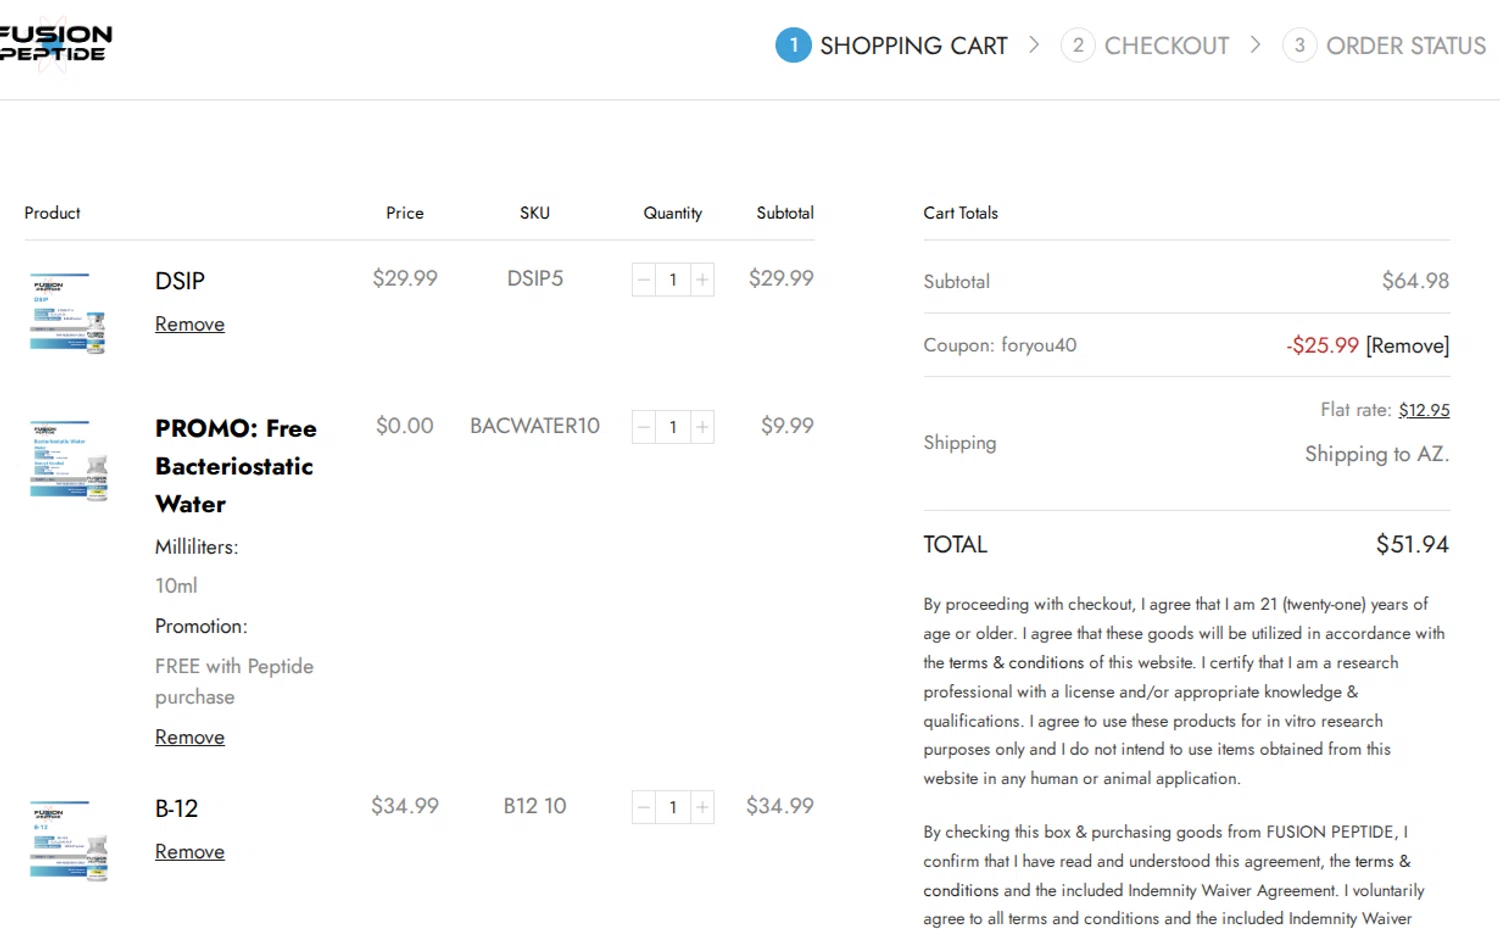1500x929 pixels.
Task: Click the 10ml milliliters value
Action: click(176, 586)
